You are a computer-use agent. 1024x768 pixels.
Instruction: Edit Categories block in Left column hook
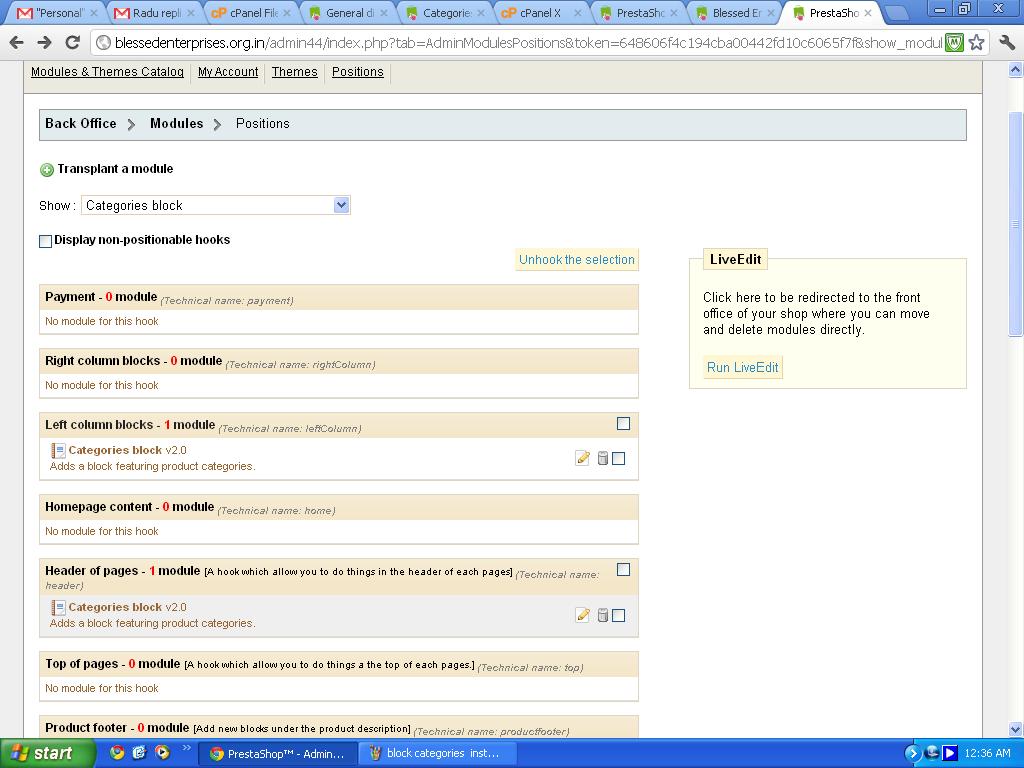(x=583, y=458)
